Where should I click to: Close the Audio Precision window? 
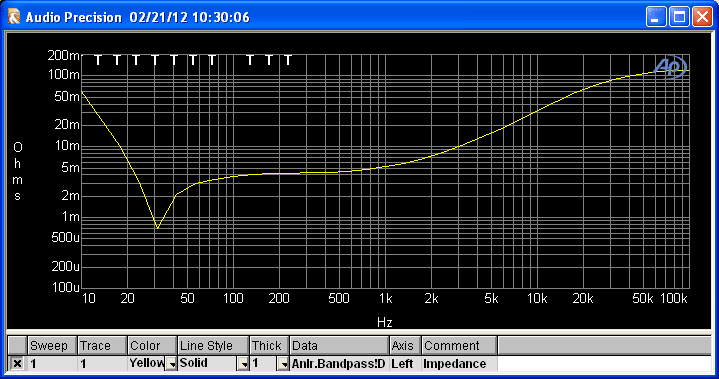point(702,18)
